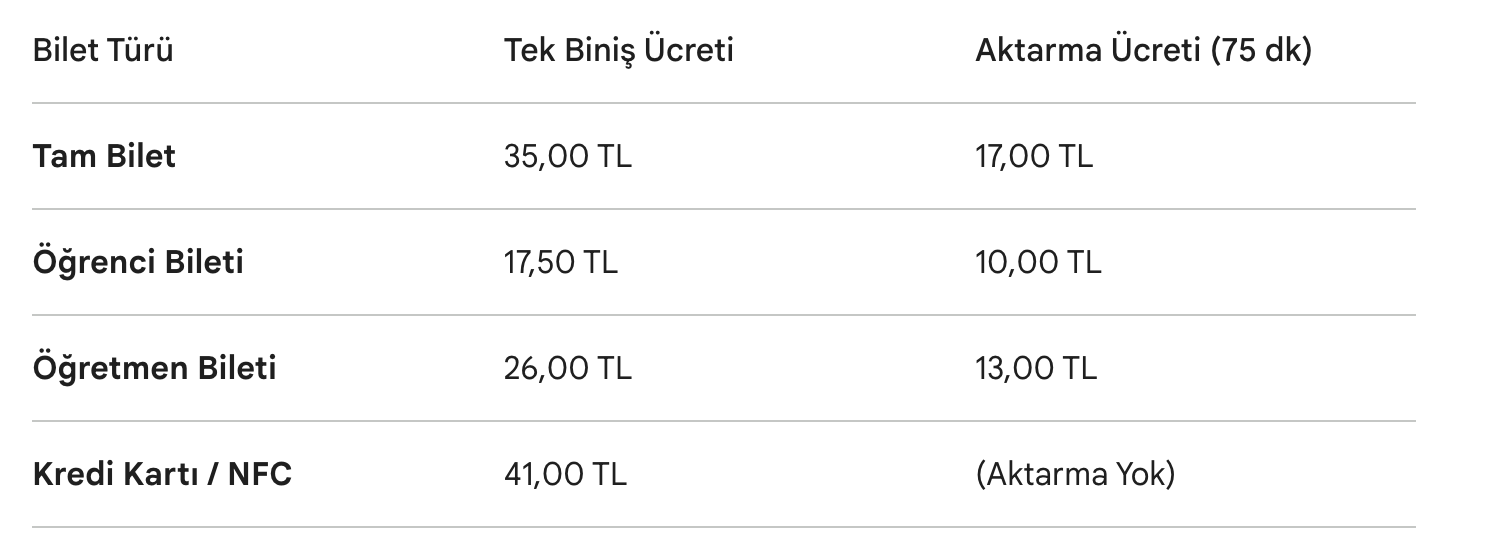Select the 17,00 TL transfer fee
The width and height of the screenshot is (1508, 546).
(1033, 156)
